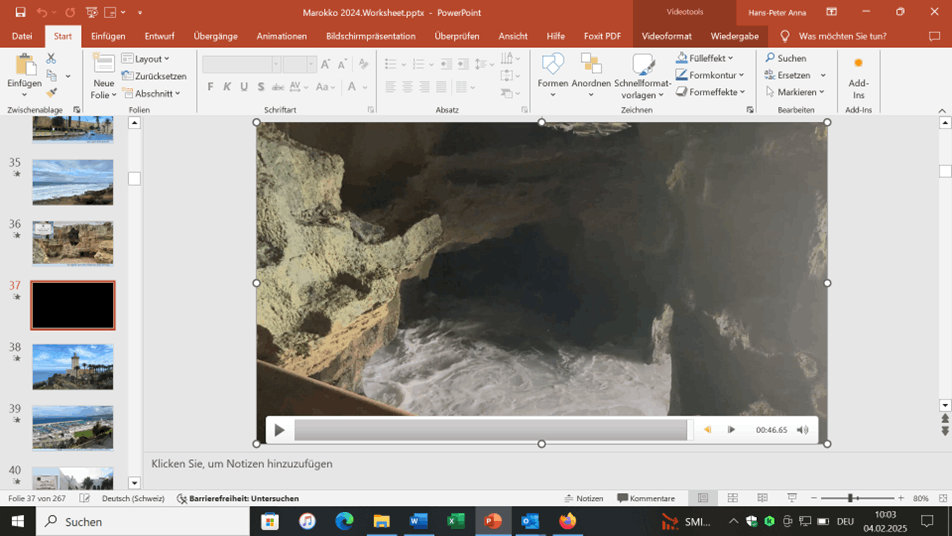
Task: Click the Was möchten Sie tun search box
Action: [843, 36]
